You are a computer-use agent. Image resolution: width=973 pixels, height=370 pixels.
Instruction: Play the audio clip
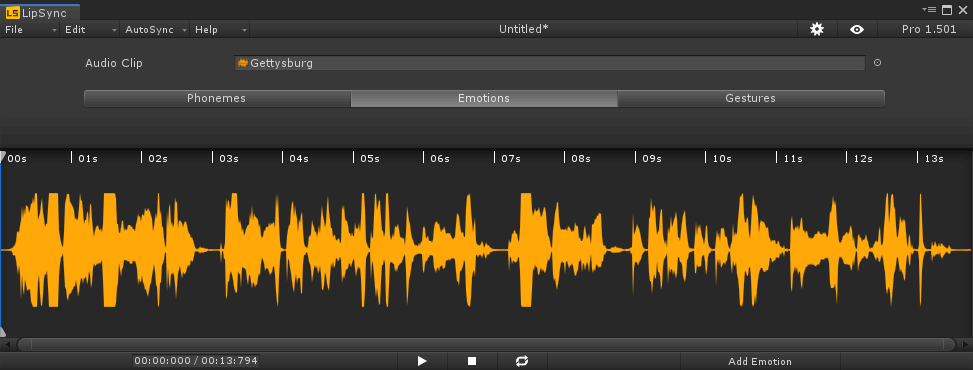tap(422, 361)
